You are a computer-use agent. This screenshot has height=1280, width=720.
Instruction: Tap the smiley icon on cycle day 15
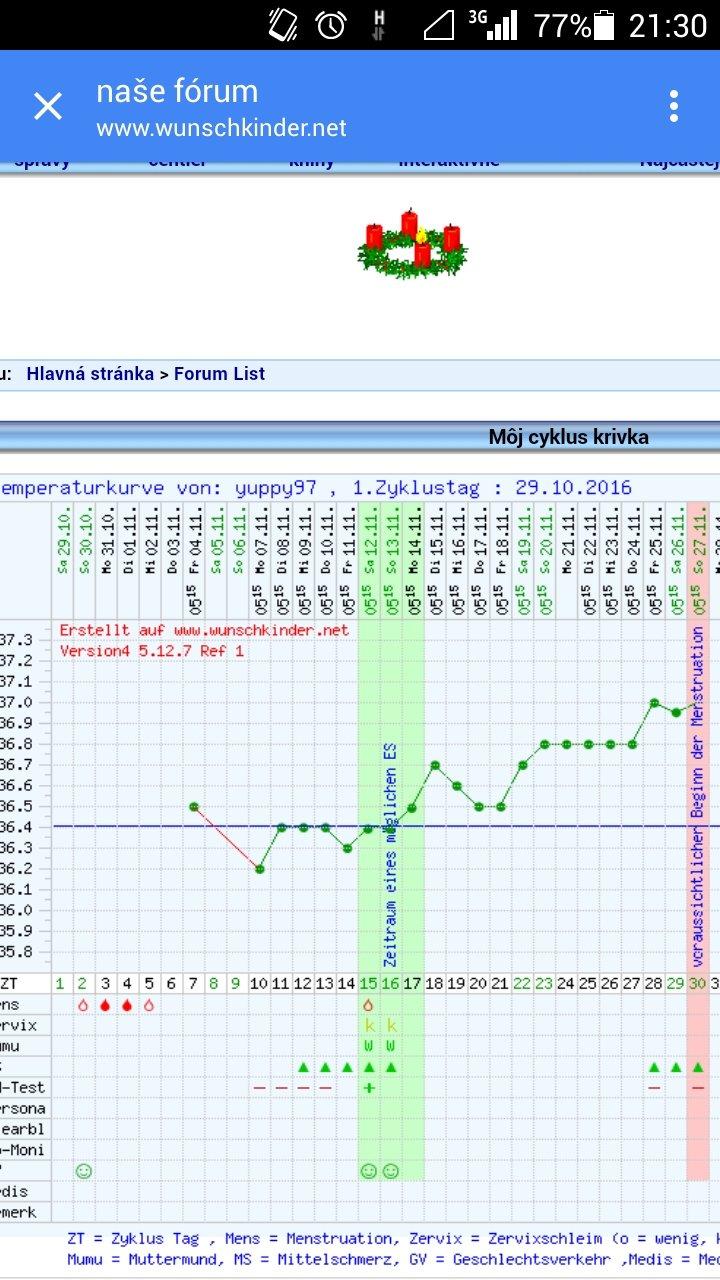368,1171
